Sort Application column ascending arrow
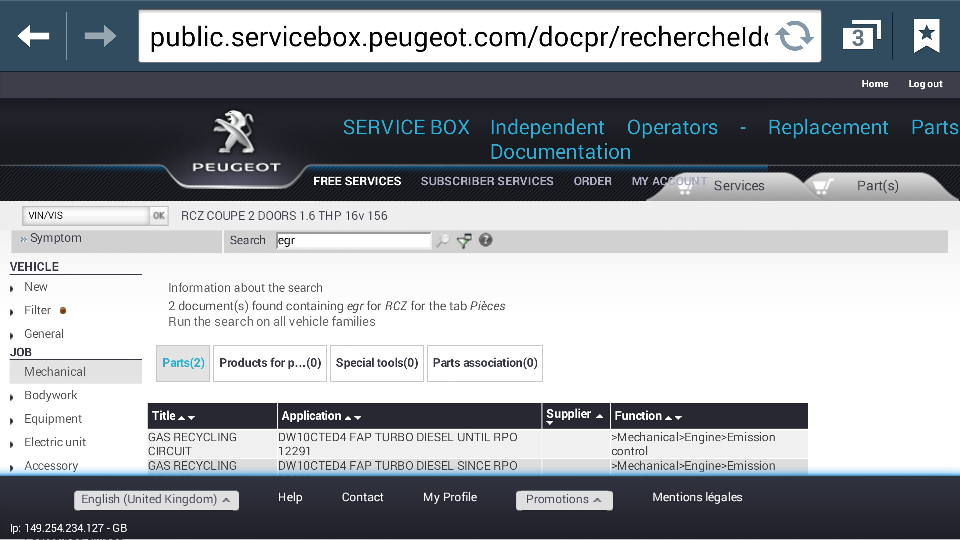The width and height of the screenshot is (960, 540). pos(348,418)
